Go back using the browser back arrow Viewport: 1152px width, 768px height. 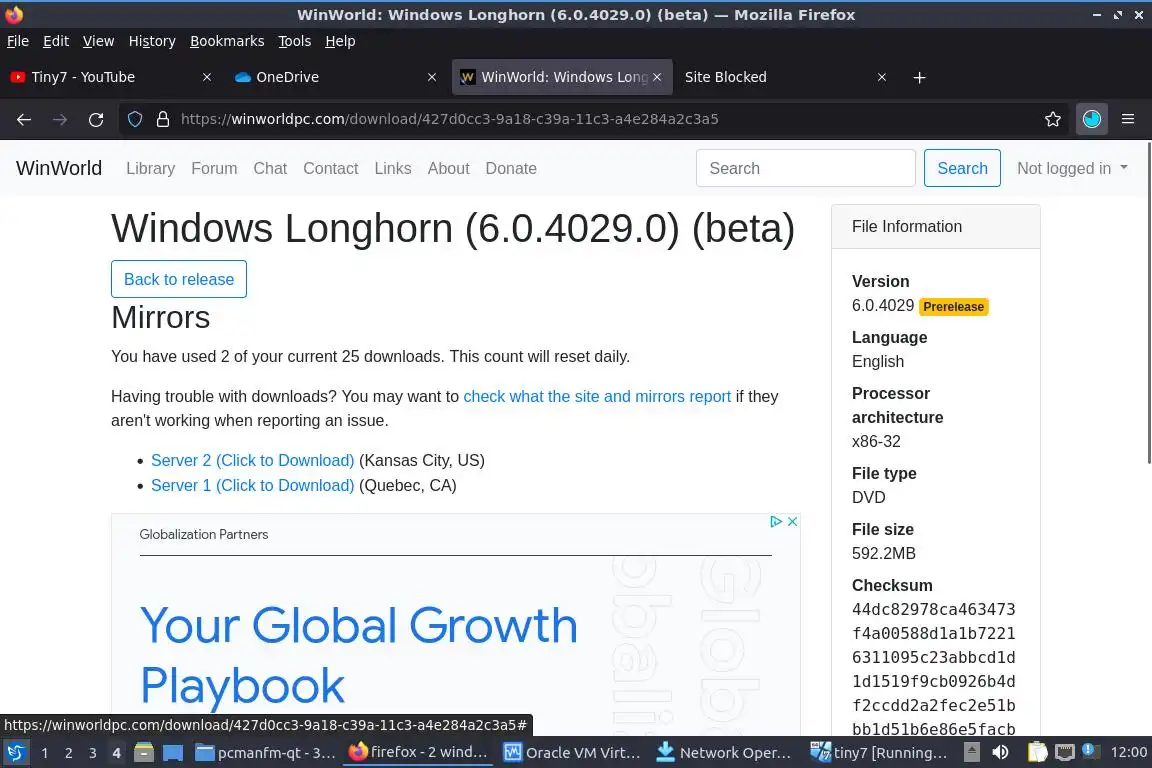click(x=24, y=120)
